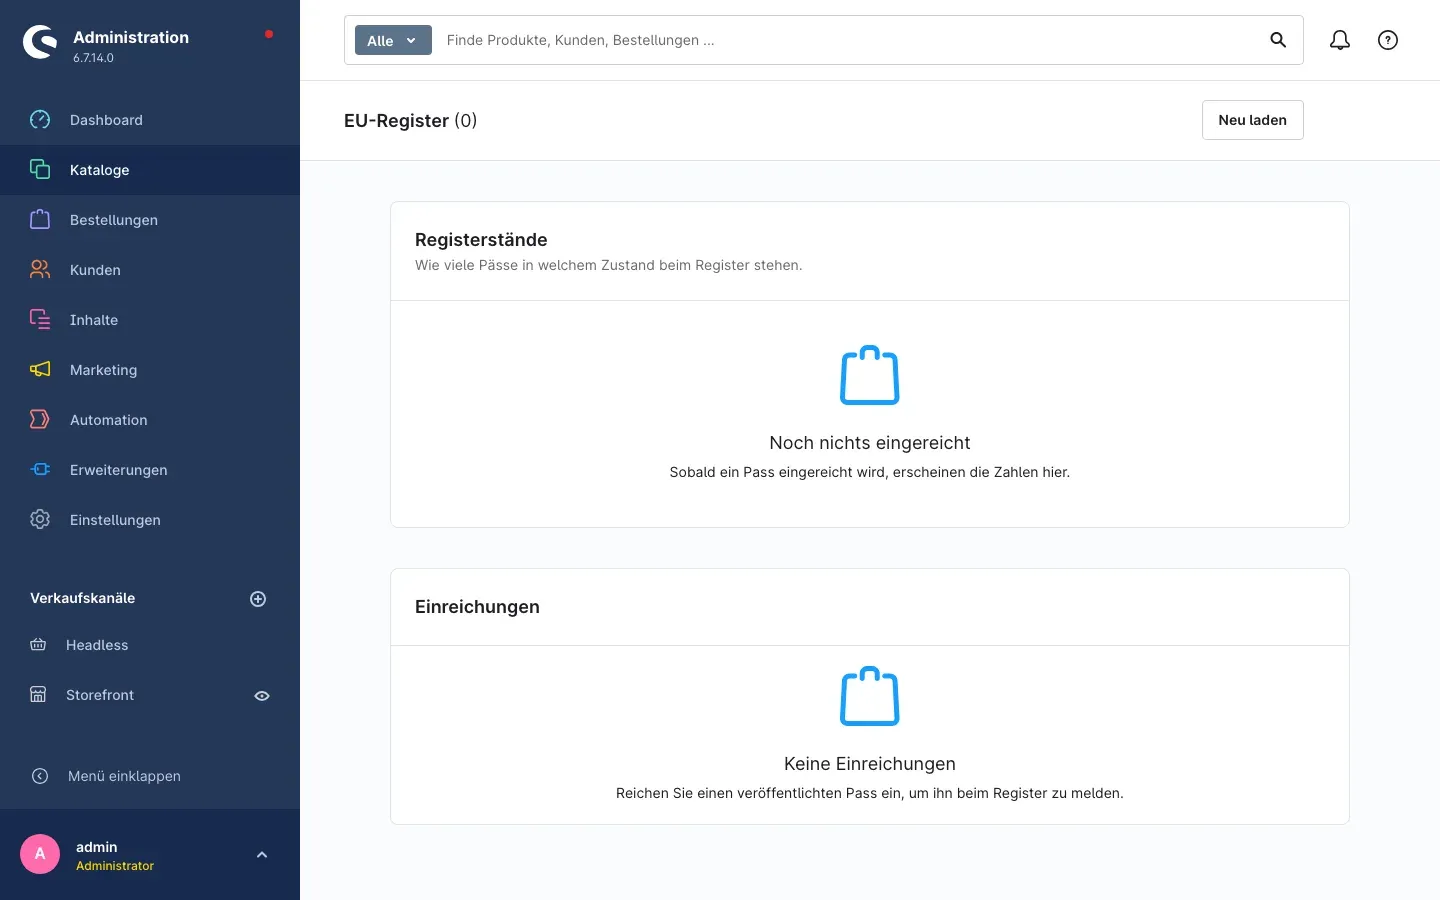1440x900 pixels.
Task: Add a new sales channel with plus icon
Action: (x=258, y=599)
